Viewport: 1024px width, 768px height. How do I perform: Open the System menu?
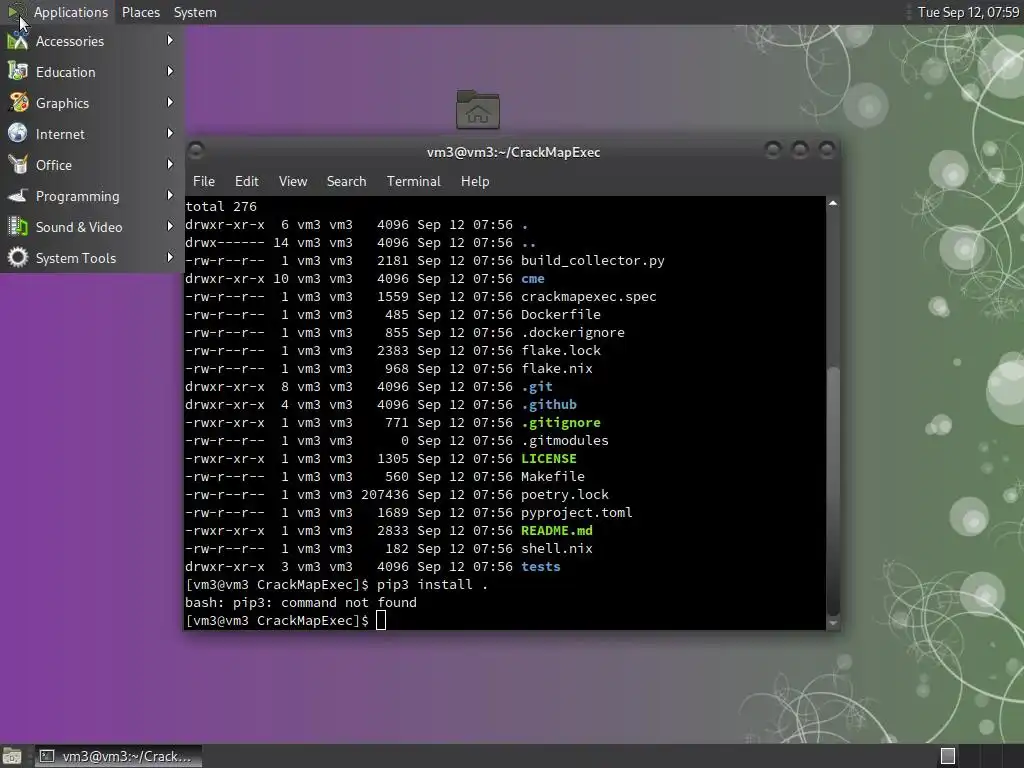coord(195,12)
